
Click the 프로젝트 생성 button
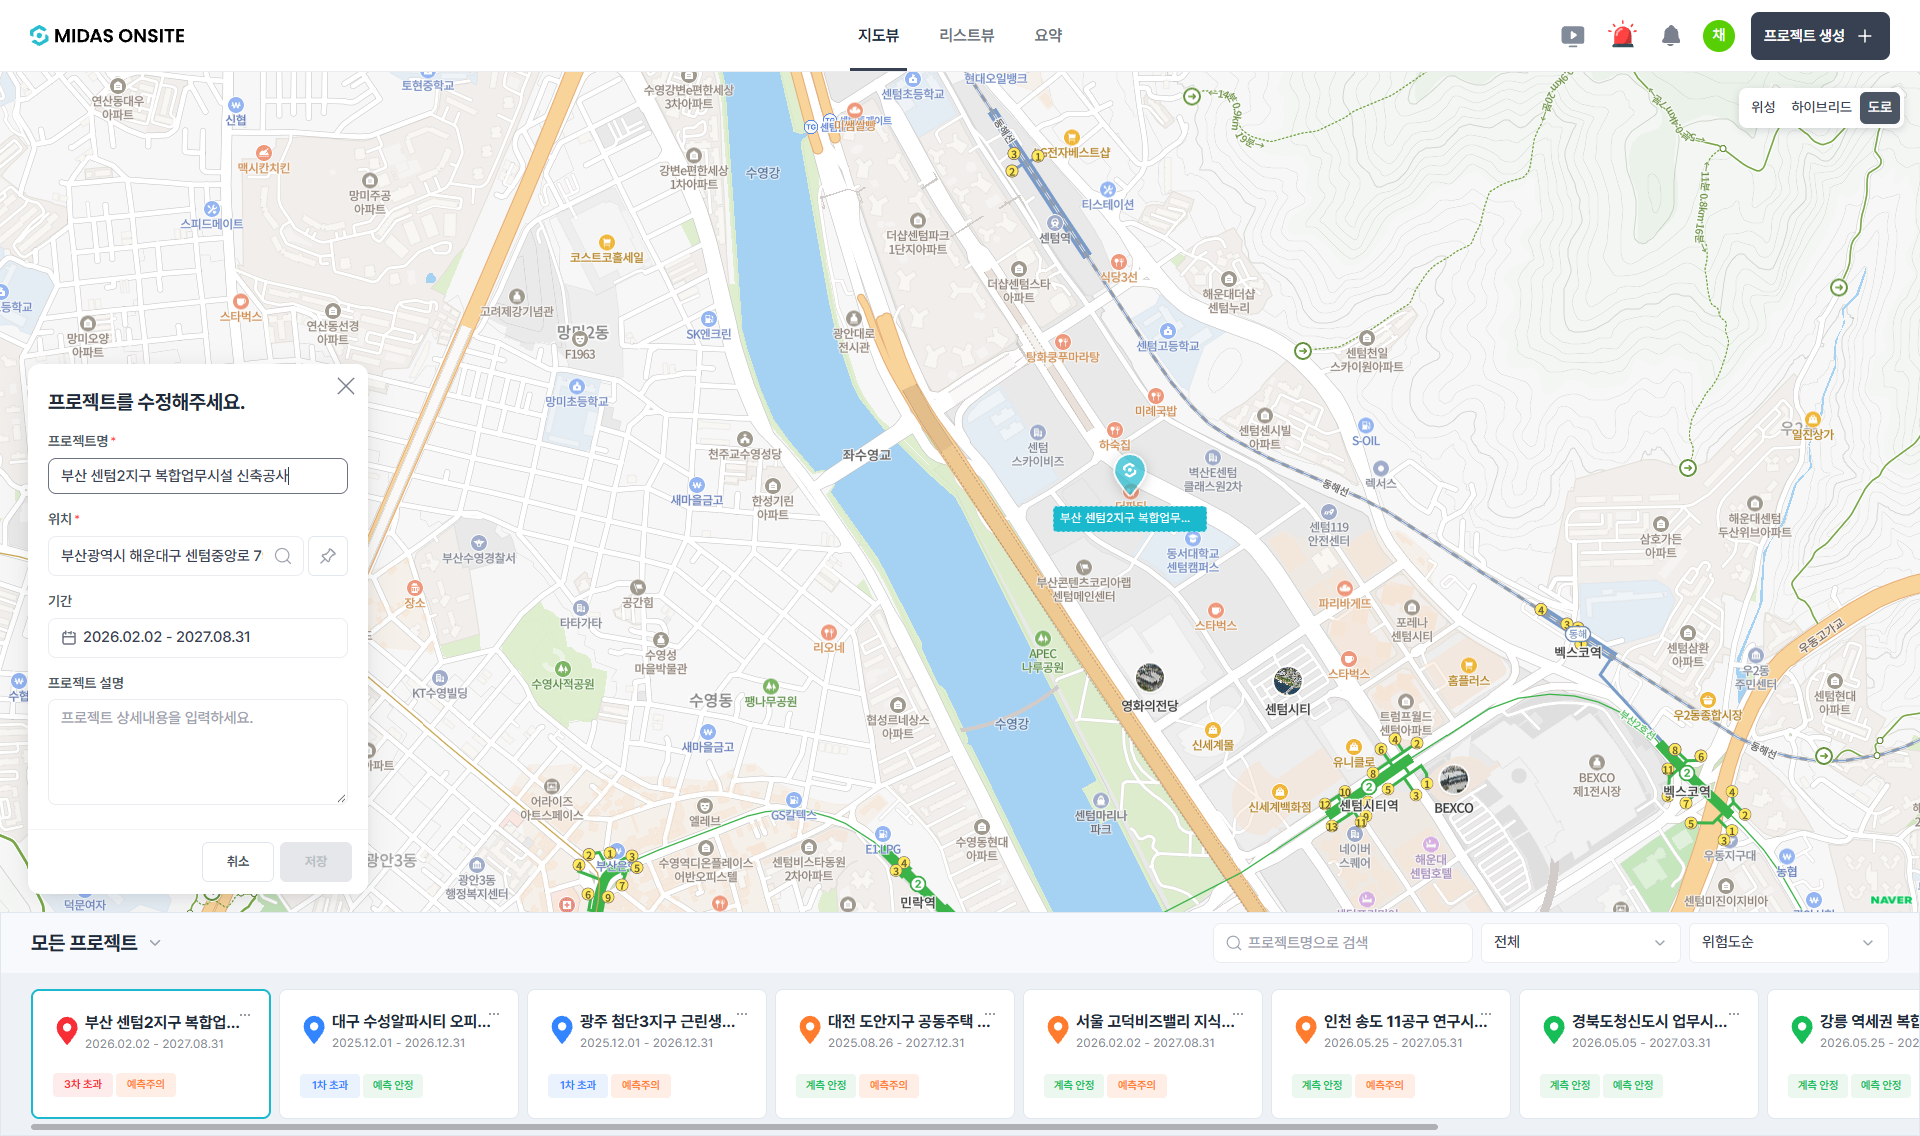pos(1819,36)
